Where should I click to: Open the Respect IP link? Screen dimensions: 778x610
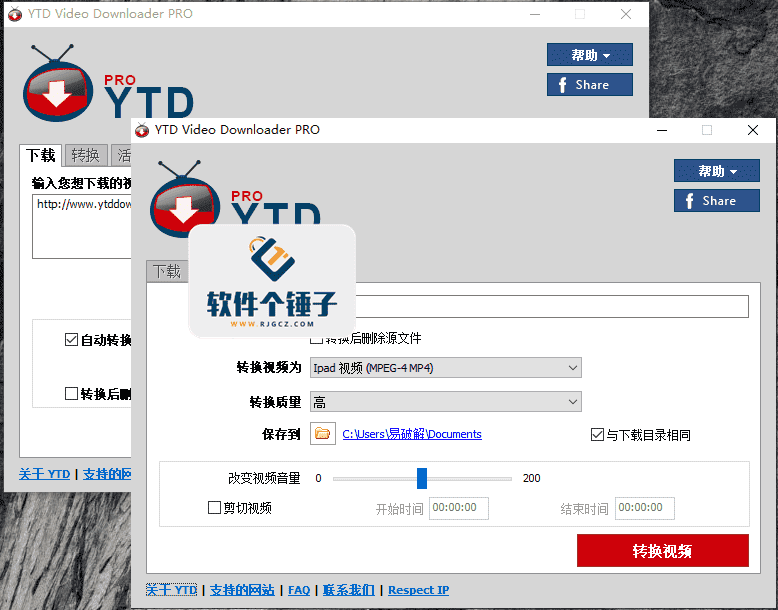pos(418,590)
